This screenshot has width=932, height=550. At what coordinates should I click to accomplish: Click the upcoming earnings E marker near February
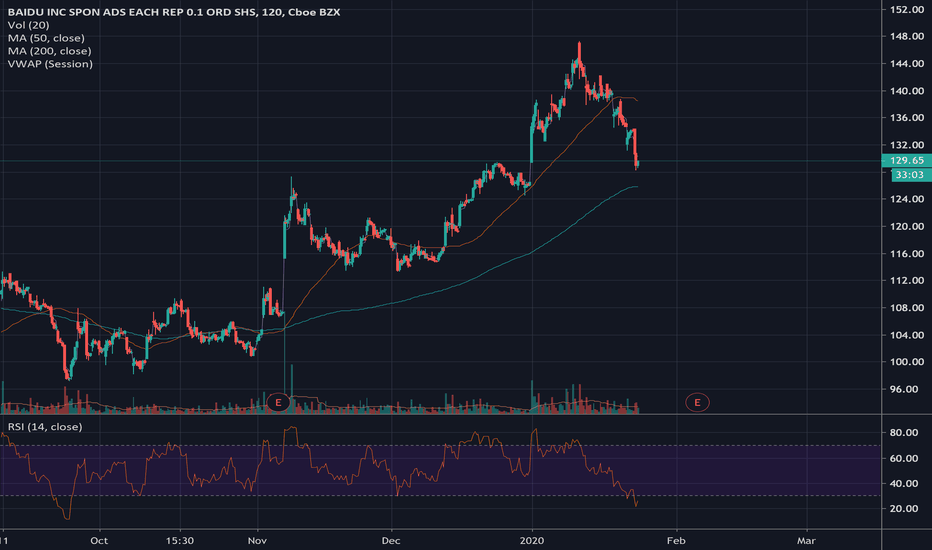(x=697, y=403)
